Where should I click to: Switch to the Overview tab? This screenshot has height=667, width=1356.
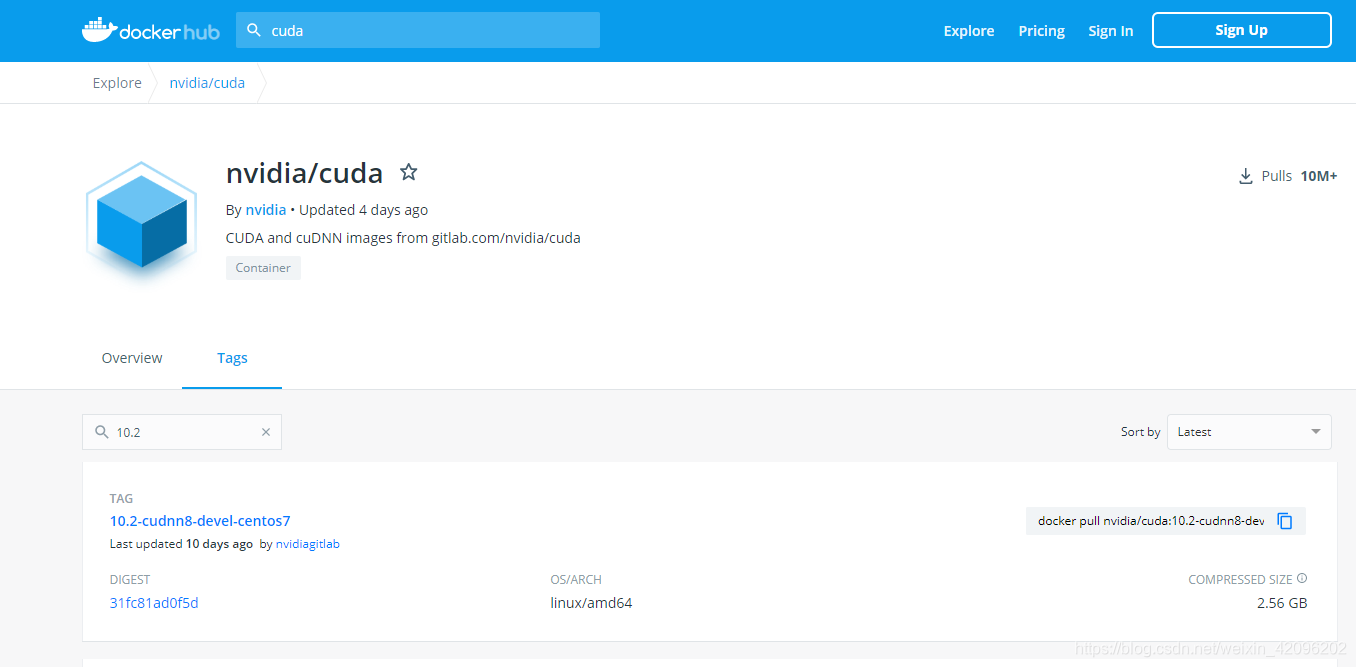click(131, 357)
